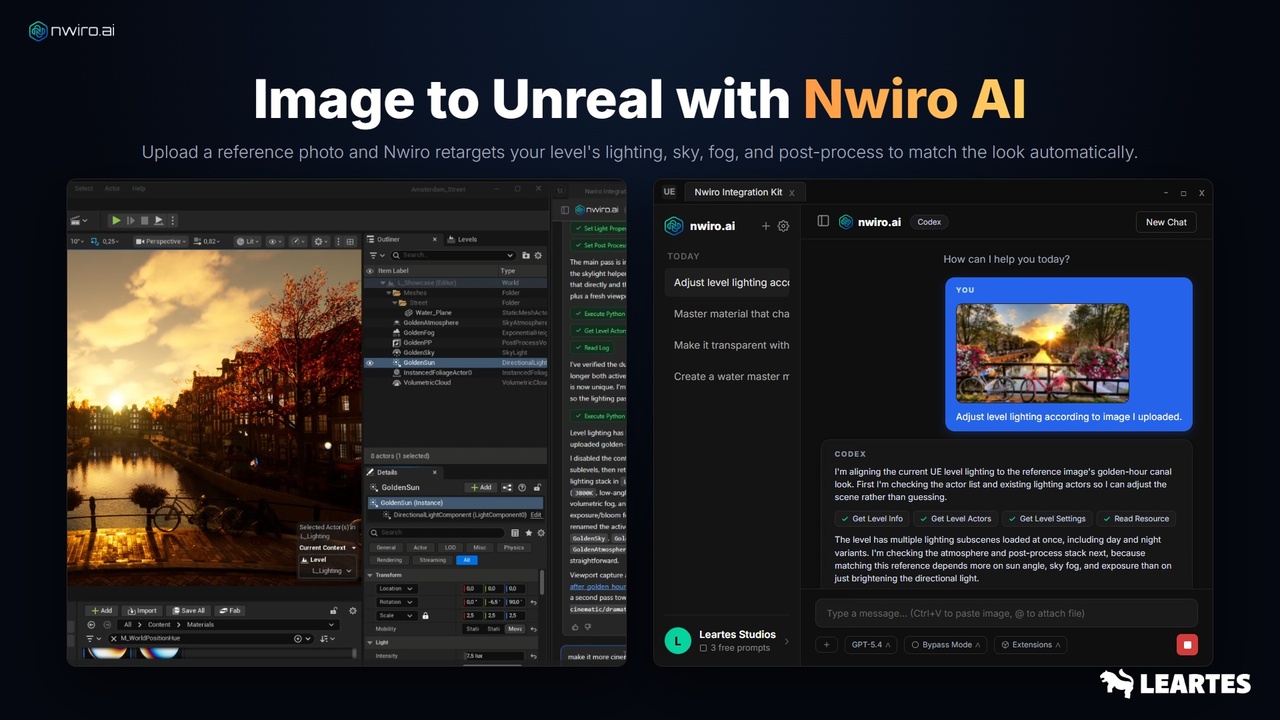
Task: Reset Rotation to default arrow
Action: pos(533,602)
